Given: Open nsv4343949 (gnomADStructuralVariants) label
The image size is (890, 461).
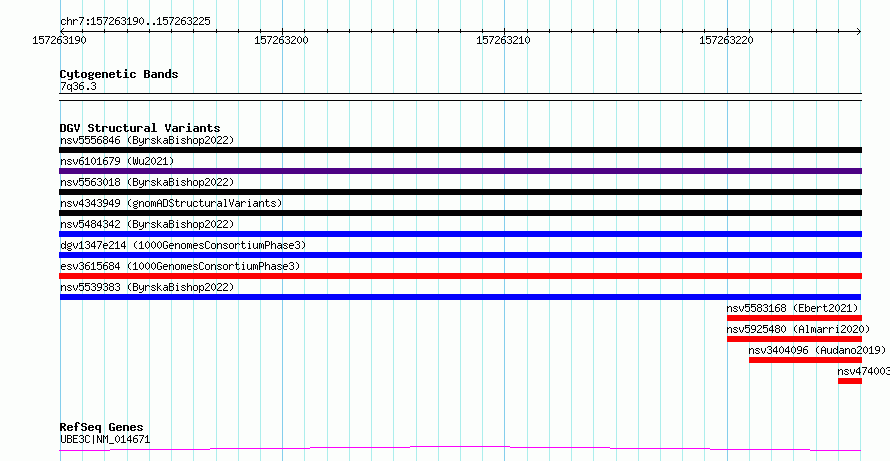Looking at the screenshot, I should pos(171,203).
